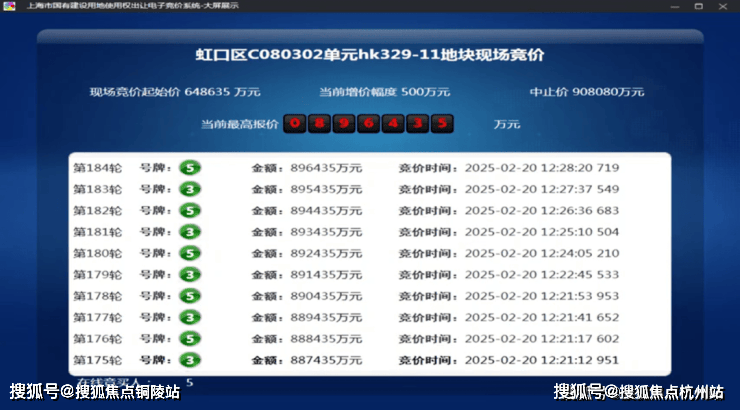Click the green number 5 badge in round 176

point(190,339)
